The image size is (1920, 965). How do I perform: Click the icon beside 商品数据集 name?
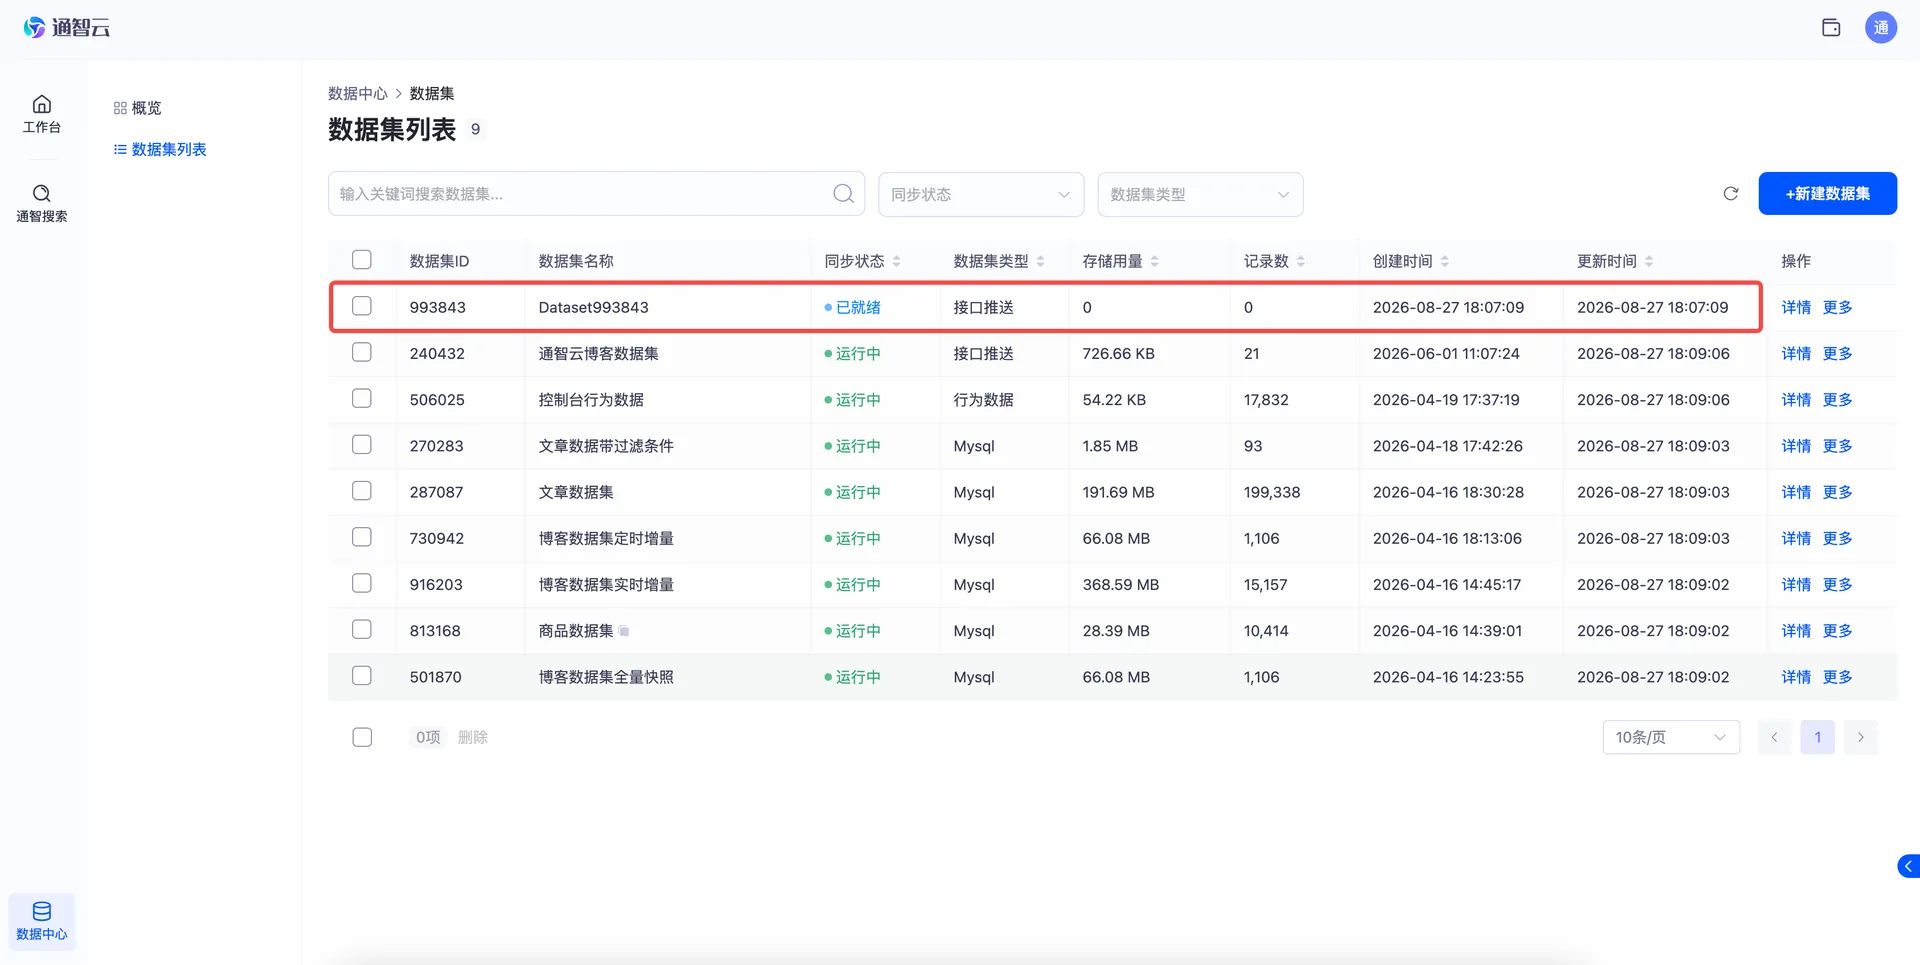tap(624, 631)
